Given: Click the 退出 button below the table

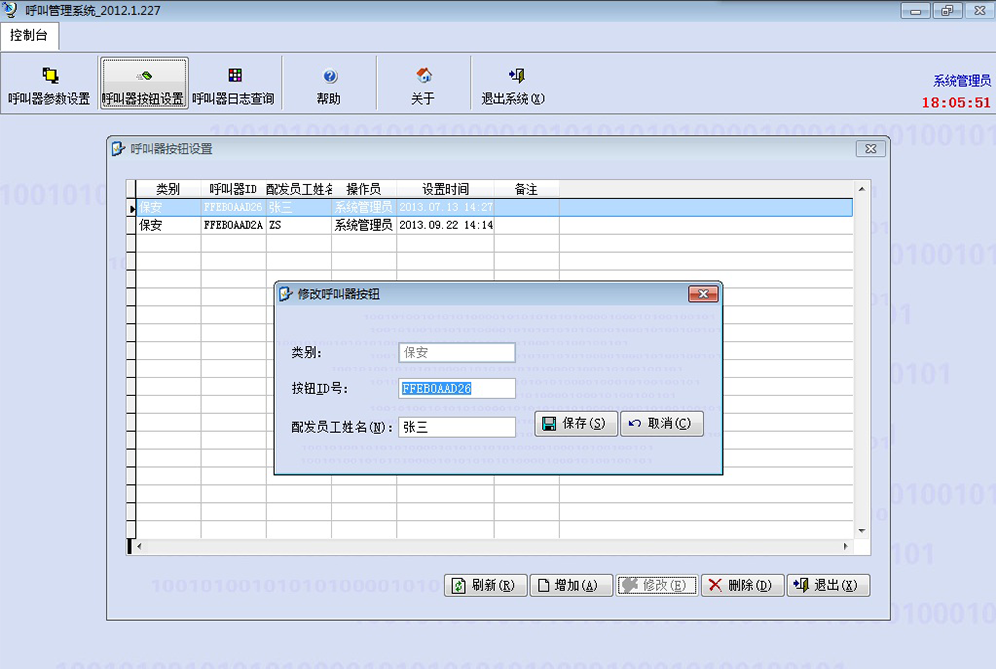Looking at the screenshot, I should pos(829,586).
